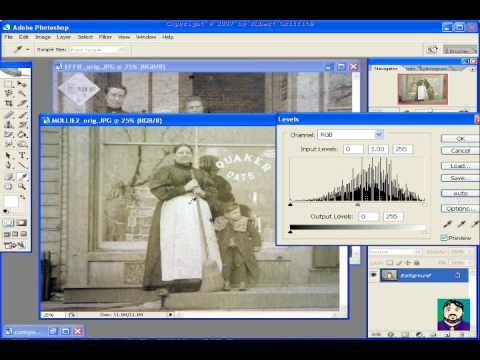Select the Clone Stamp tool

click(x=9, y=125)
